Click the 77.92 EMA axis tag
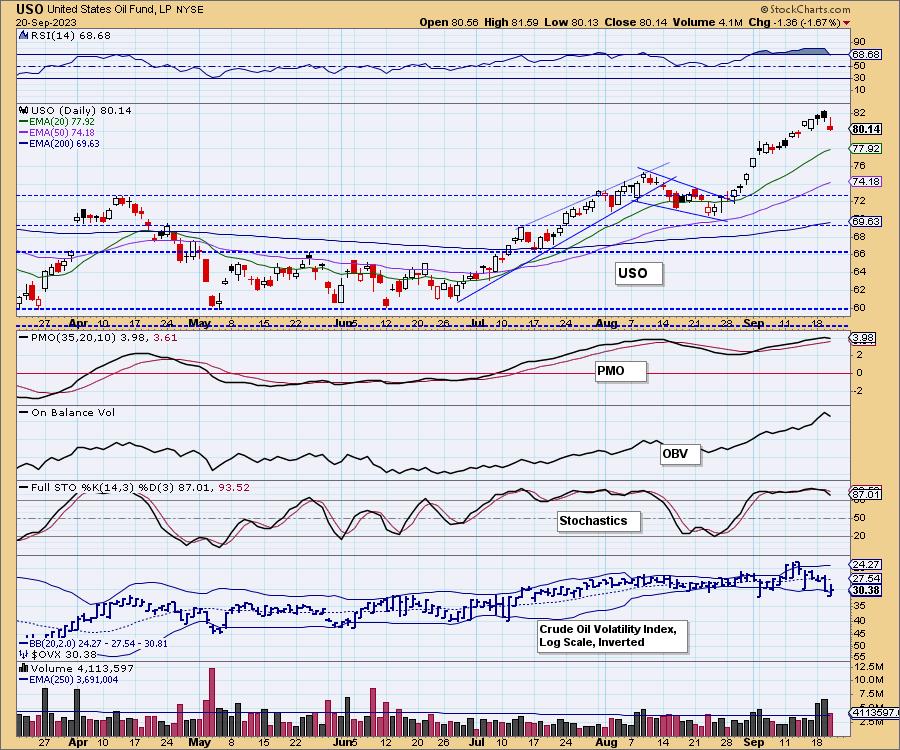Viewport: 900px width, 750px height. click(x=866, y=148)
